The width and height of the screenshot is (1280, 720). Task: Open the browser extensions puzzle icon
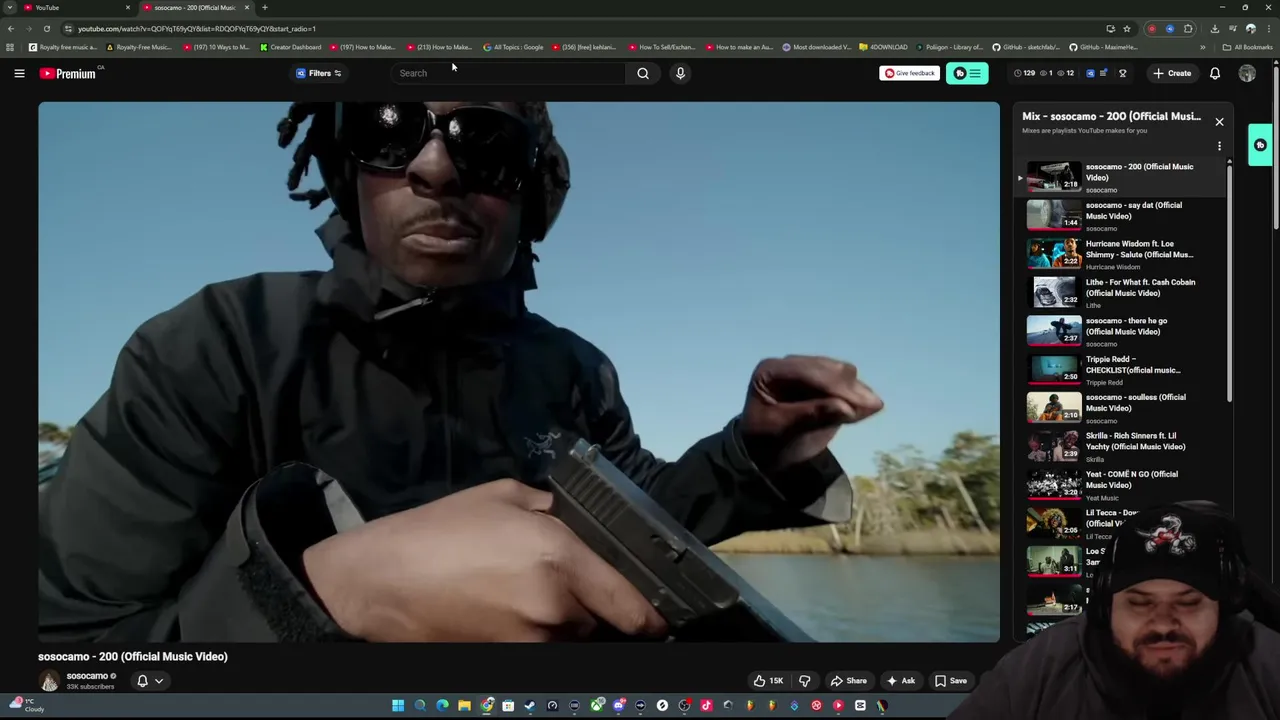point(1188,29)
